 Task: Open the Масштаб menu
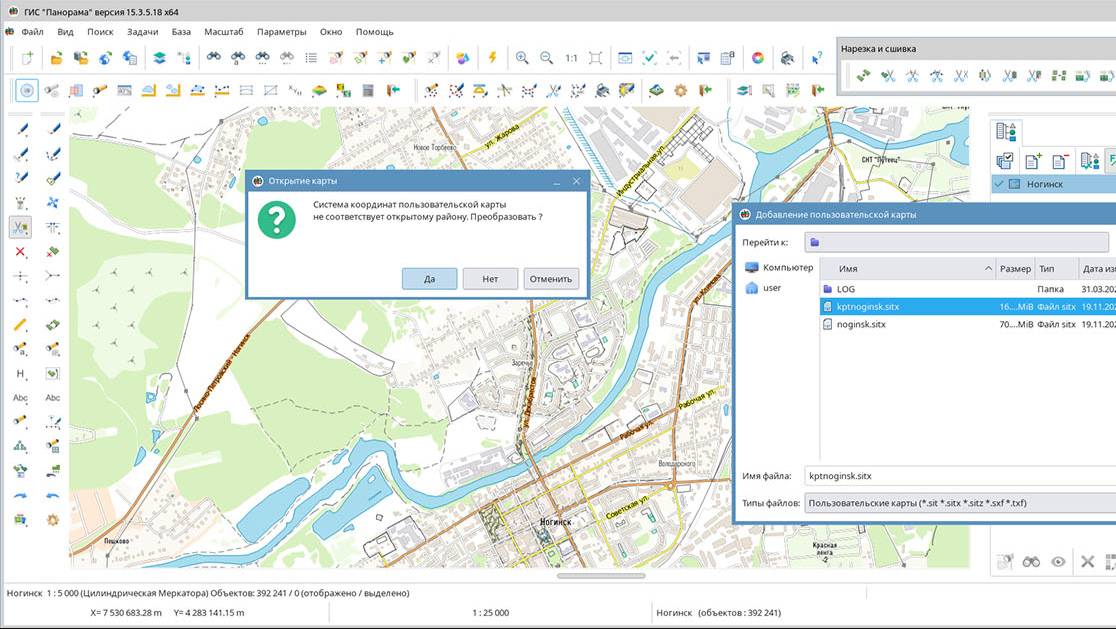tap(224, 32)
